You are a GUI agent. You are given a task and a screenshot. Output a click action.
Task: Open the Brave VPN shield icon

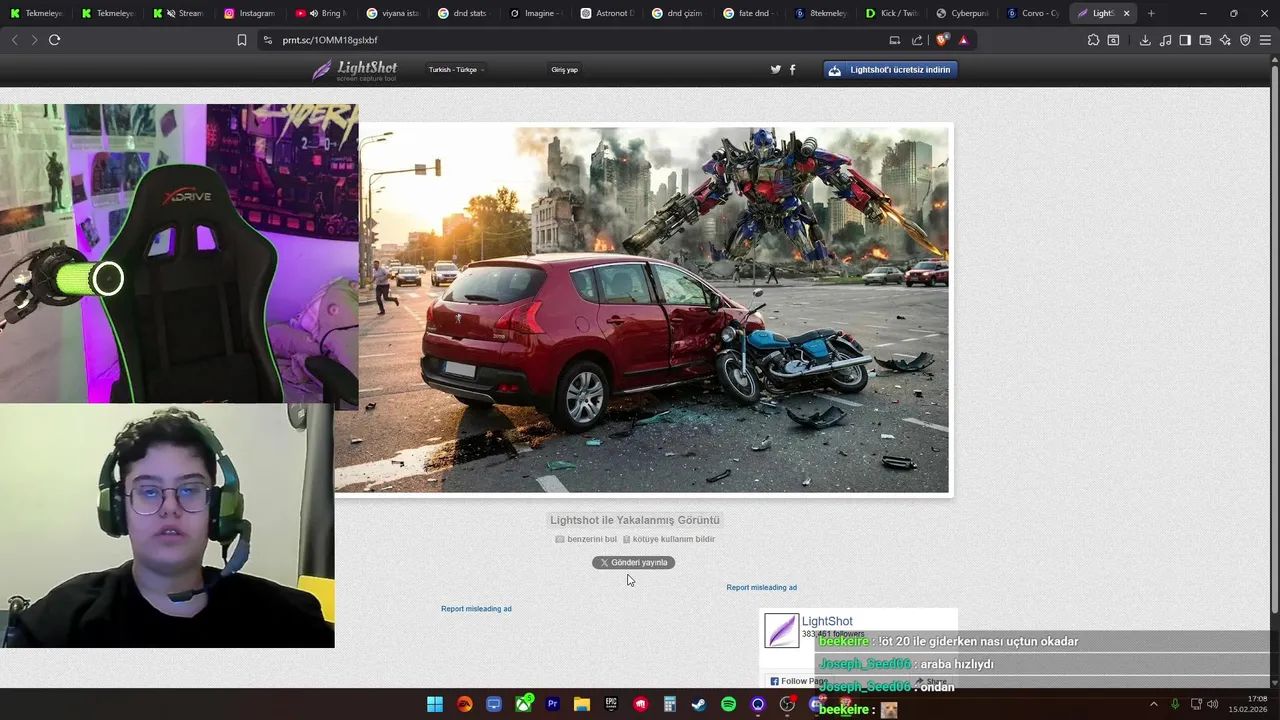coord(1245,40)
